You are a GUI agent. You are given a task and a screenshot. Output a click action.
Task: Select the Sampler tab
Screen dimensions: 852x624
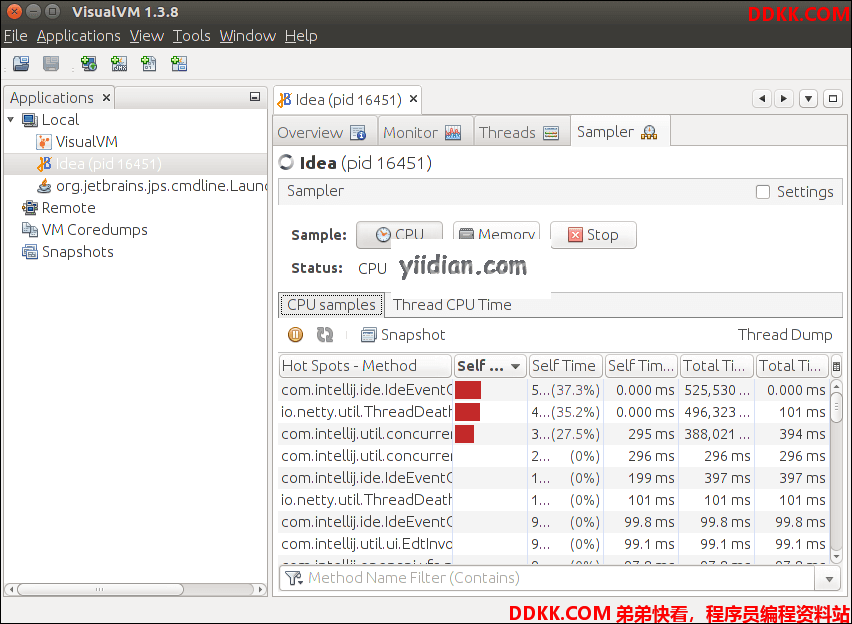(620, 132)
